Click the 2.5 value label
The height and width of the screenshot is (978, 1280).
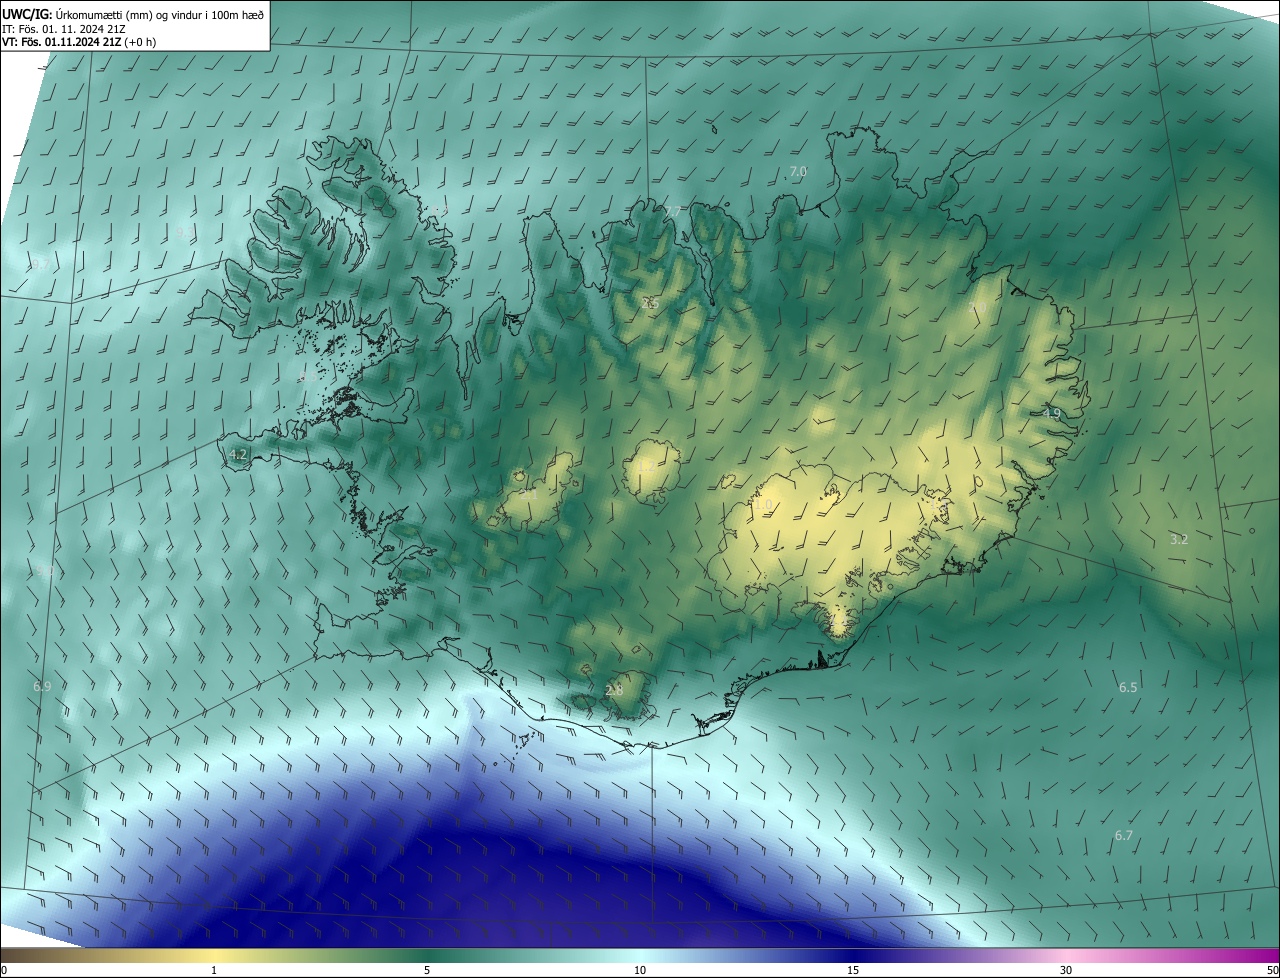(651, 302)
